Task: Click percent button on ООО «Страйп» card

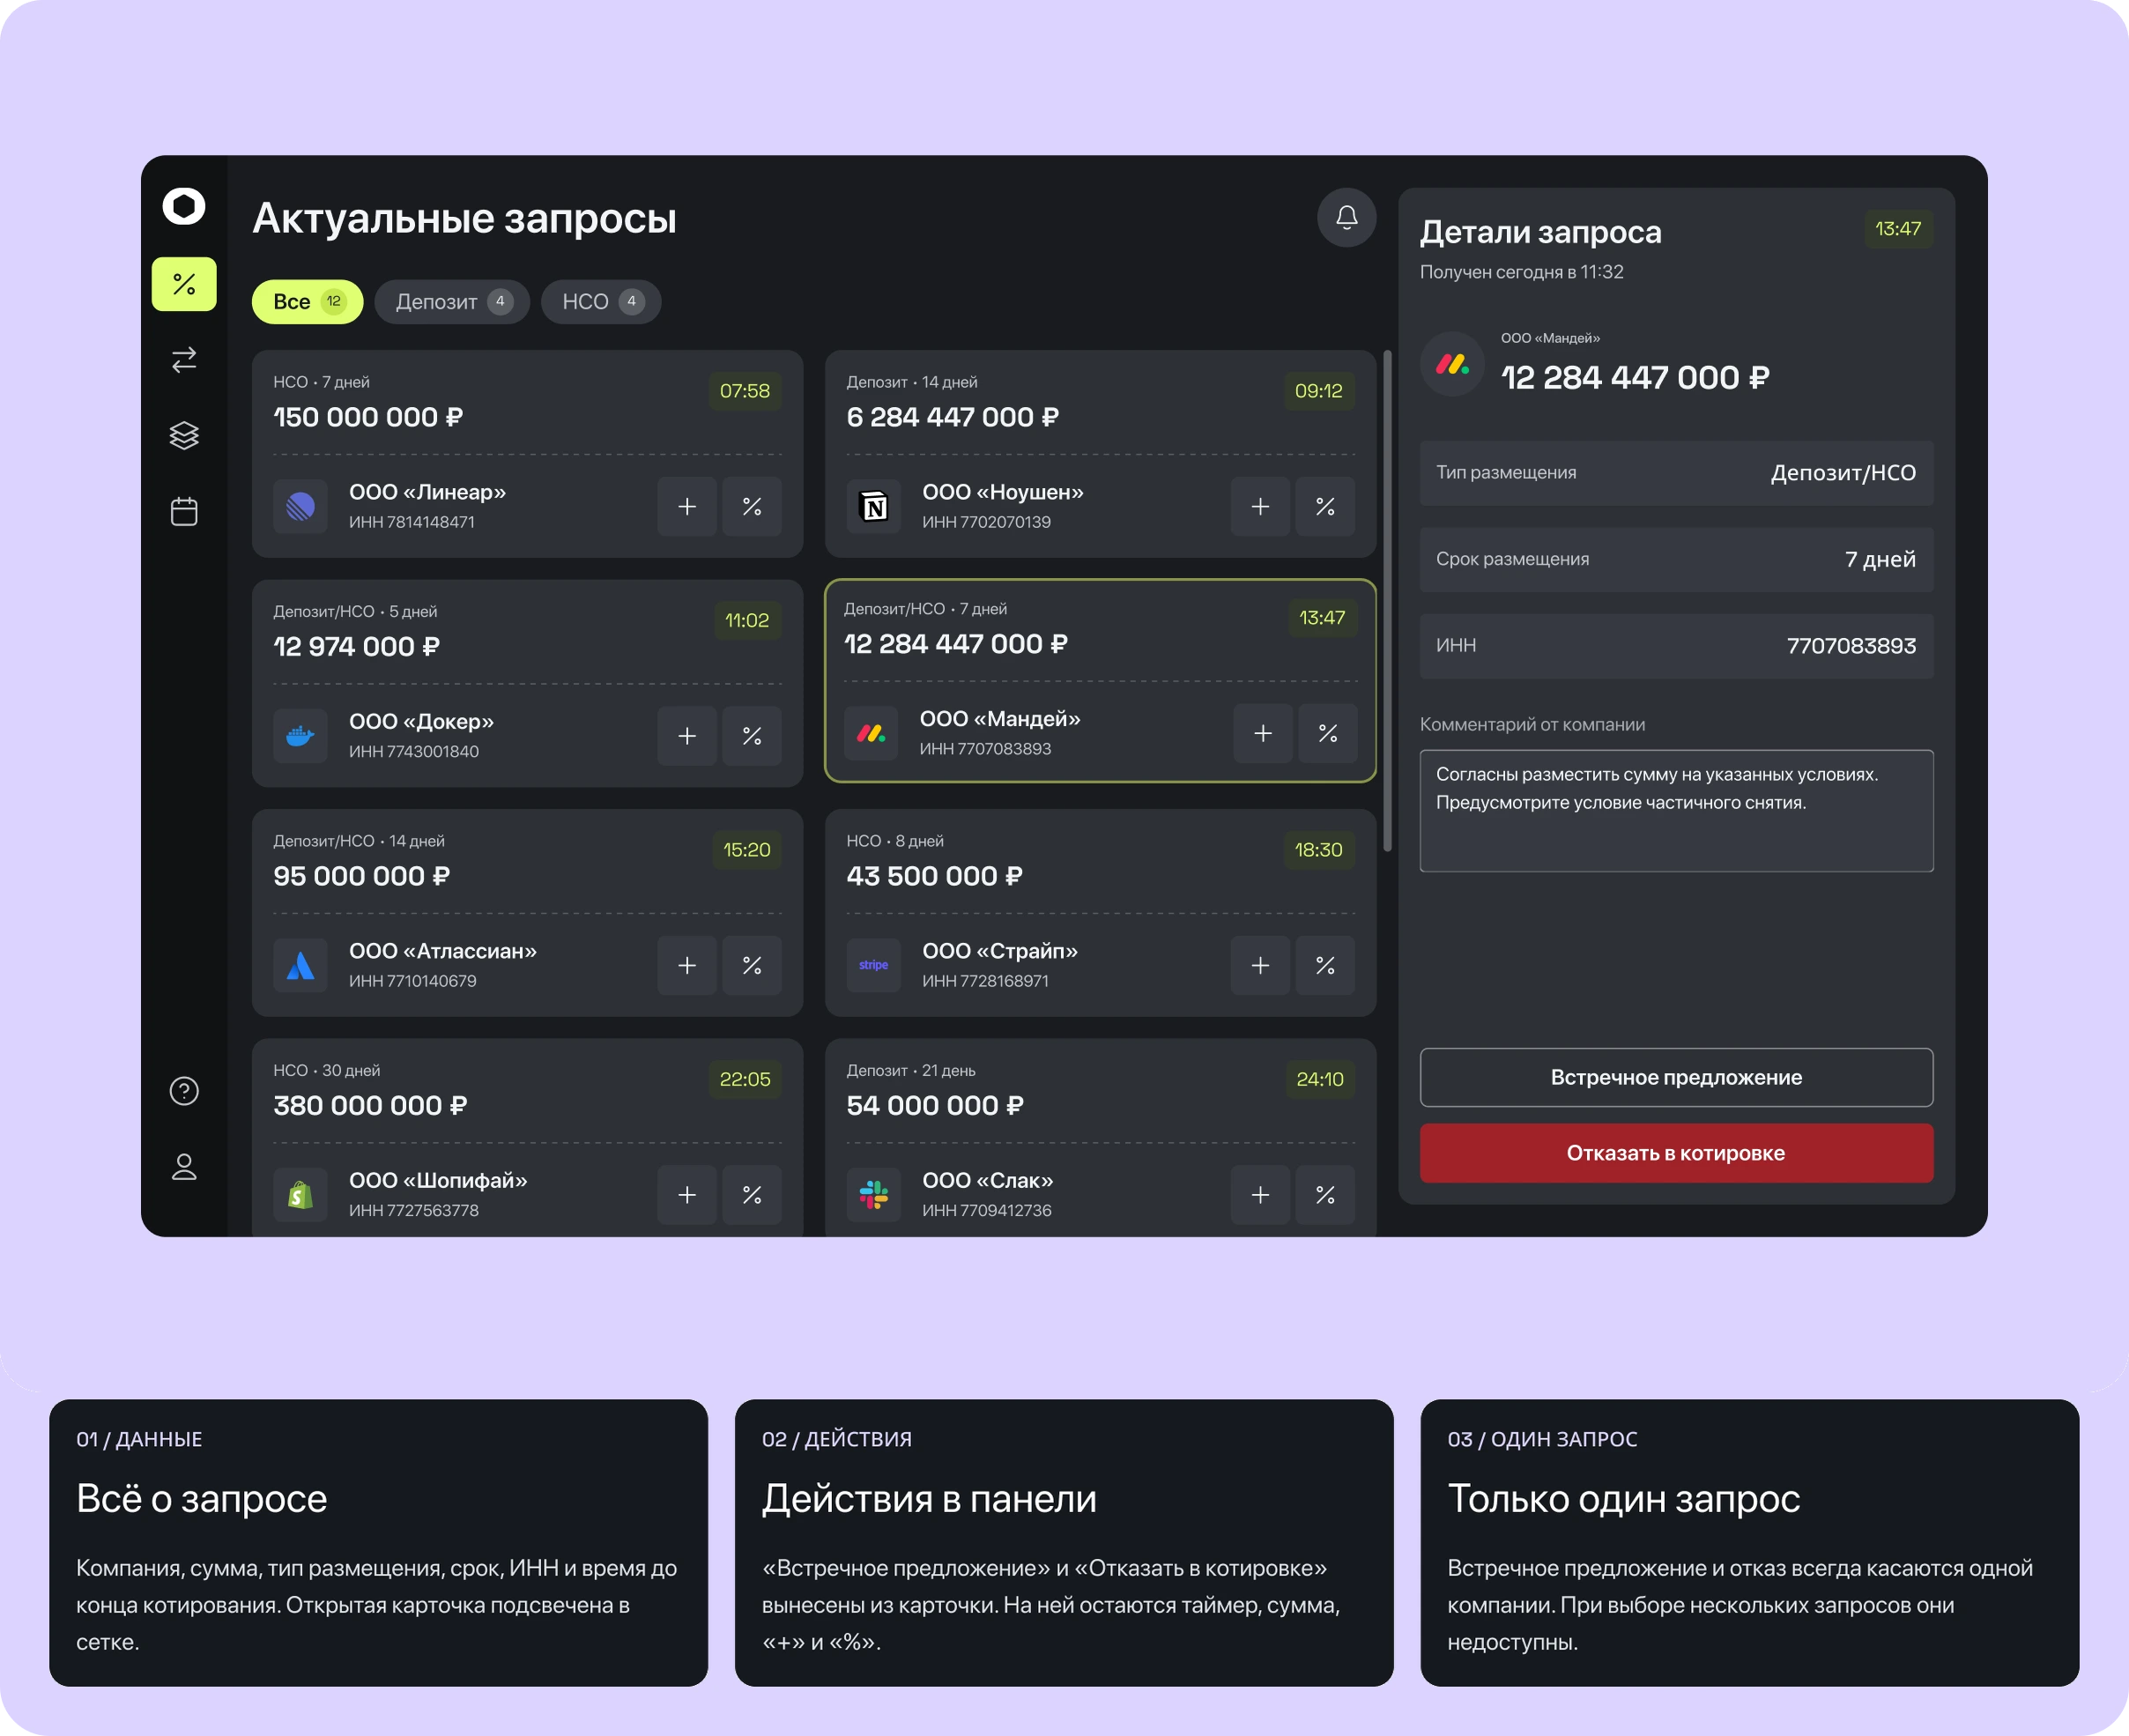Action: tap(1325, 965)
